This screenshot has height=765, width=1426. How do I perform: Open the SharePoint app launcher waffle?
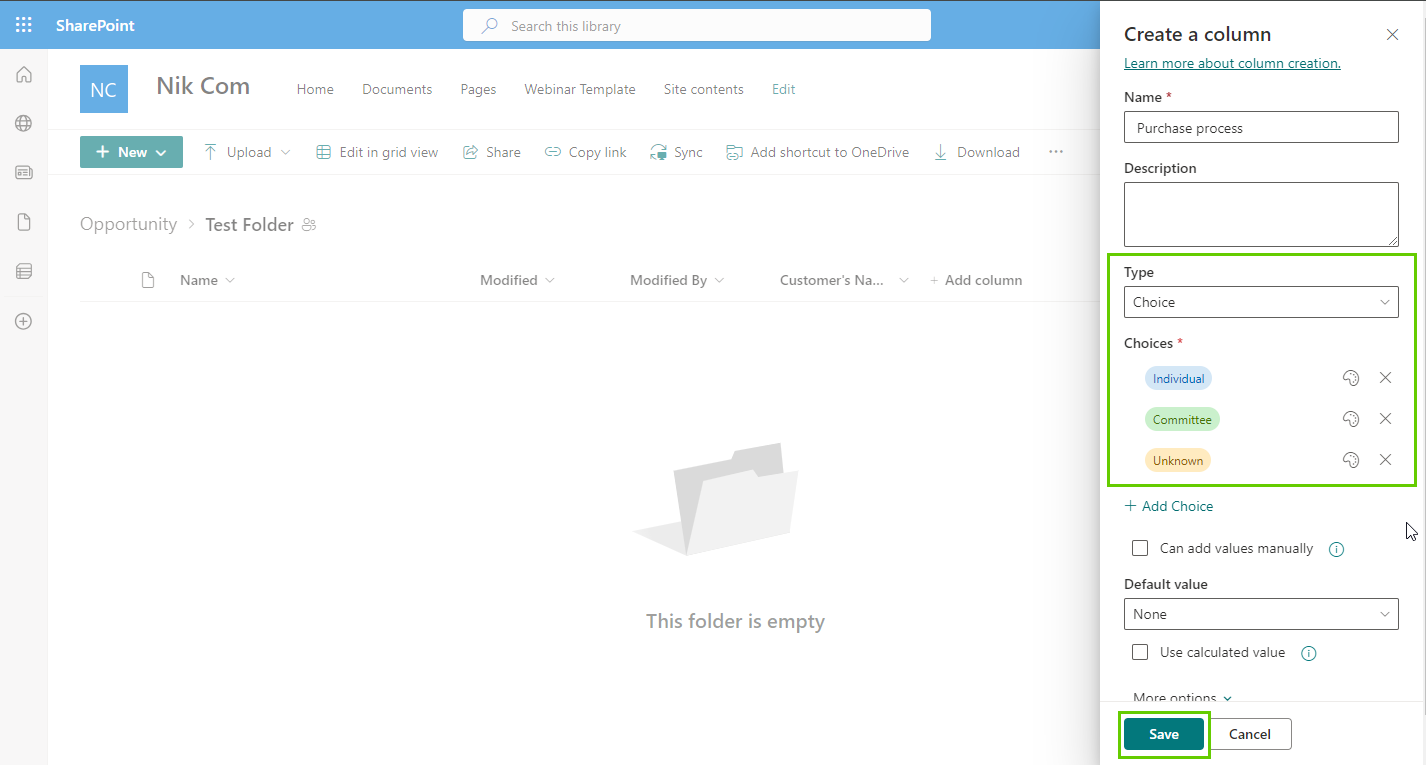click(24, 25)
